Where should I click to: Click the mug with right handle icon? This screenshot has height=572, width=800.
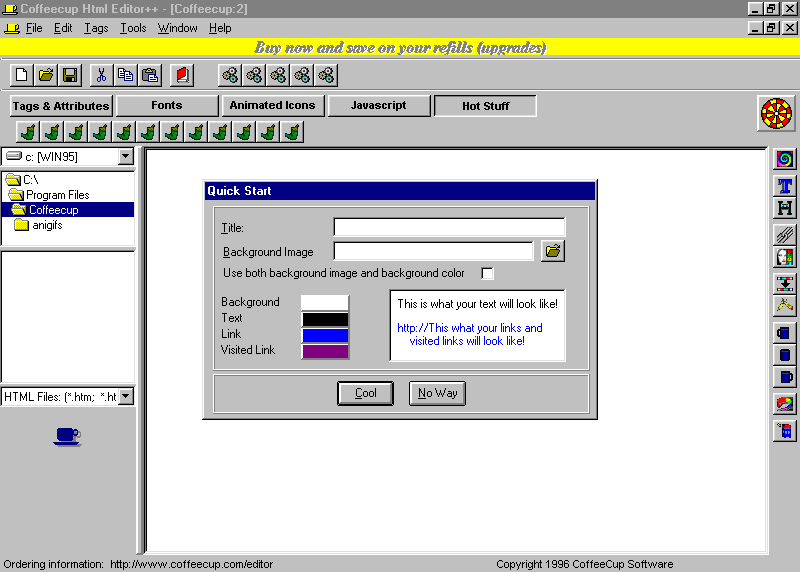pyautogui.click(x=785, y=378)
